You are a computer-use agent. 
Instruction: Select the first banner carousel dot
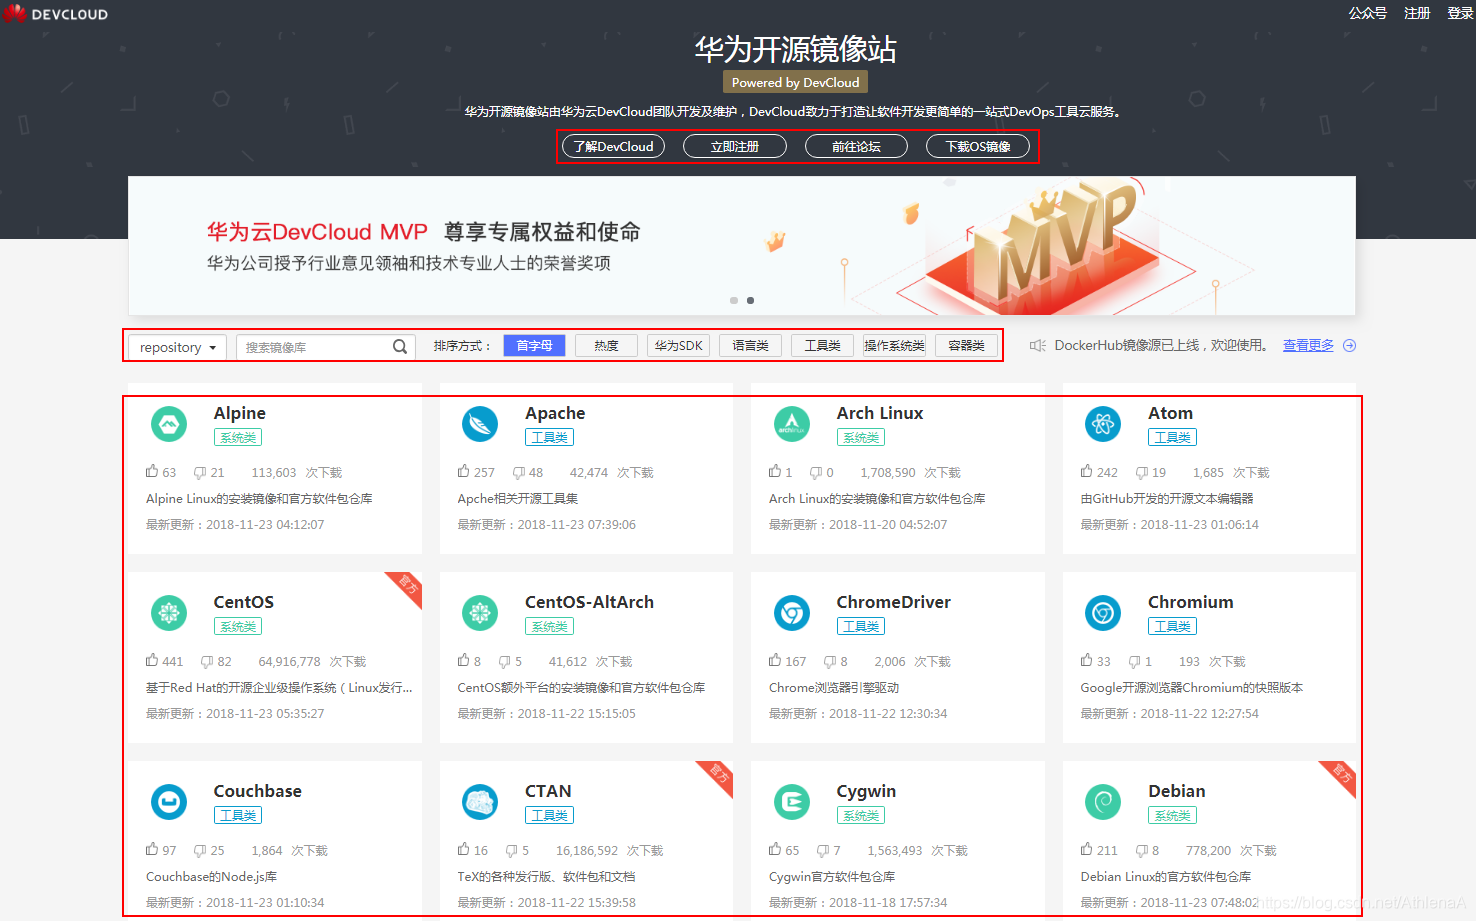pos(734,300)
